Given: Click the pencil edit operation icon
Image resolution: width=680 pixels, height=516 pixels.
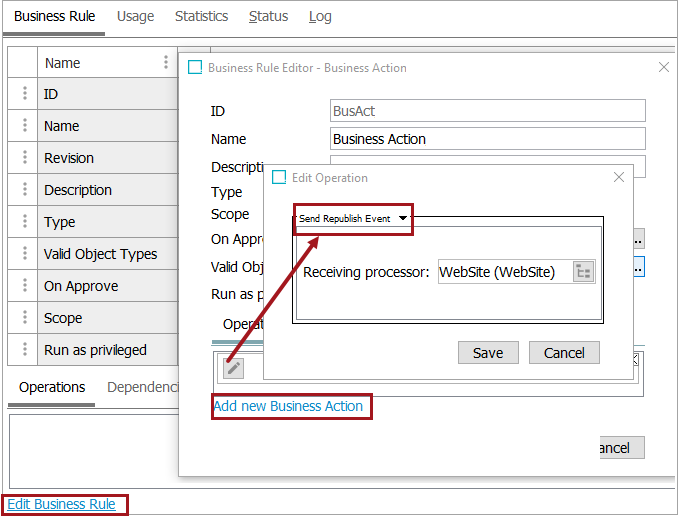Looking at the screenshot, I should (233, 368).
